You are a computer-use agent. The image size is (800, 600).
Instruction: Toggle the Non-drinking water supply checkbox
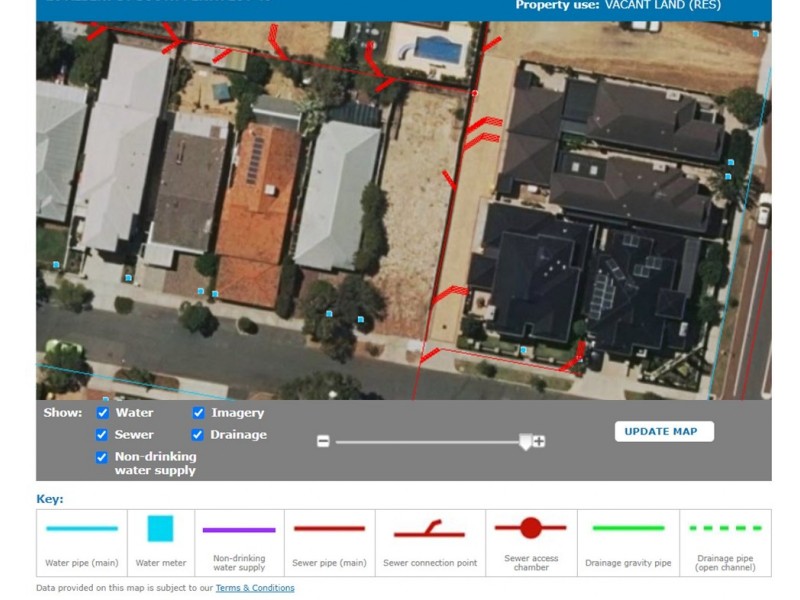102,457
